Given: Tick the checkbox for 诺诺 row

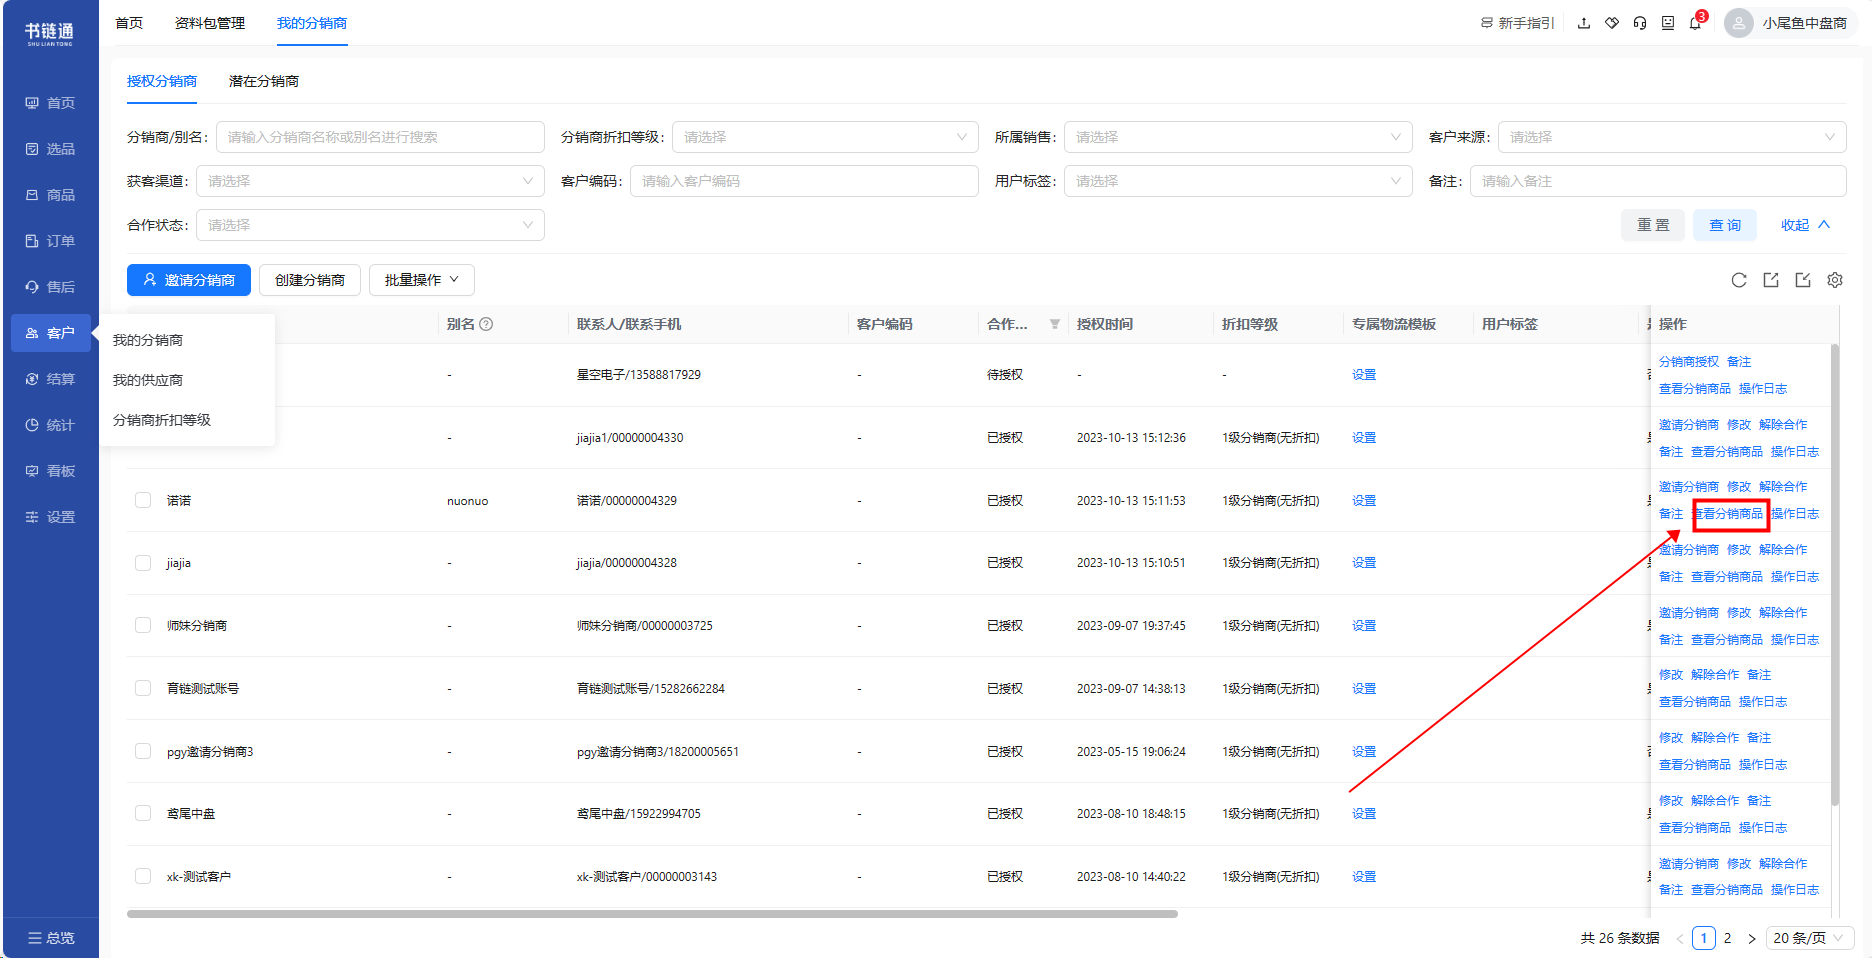Looking at the screenshot, I should click(143, 500).
